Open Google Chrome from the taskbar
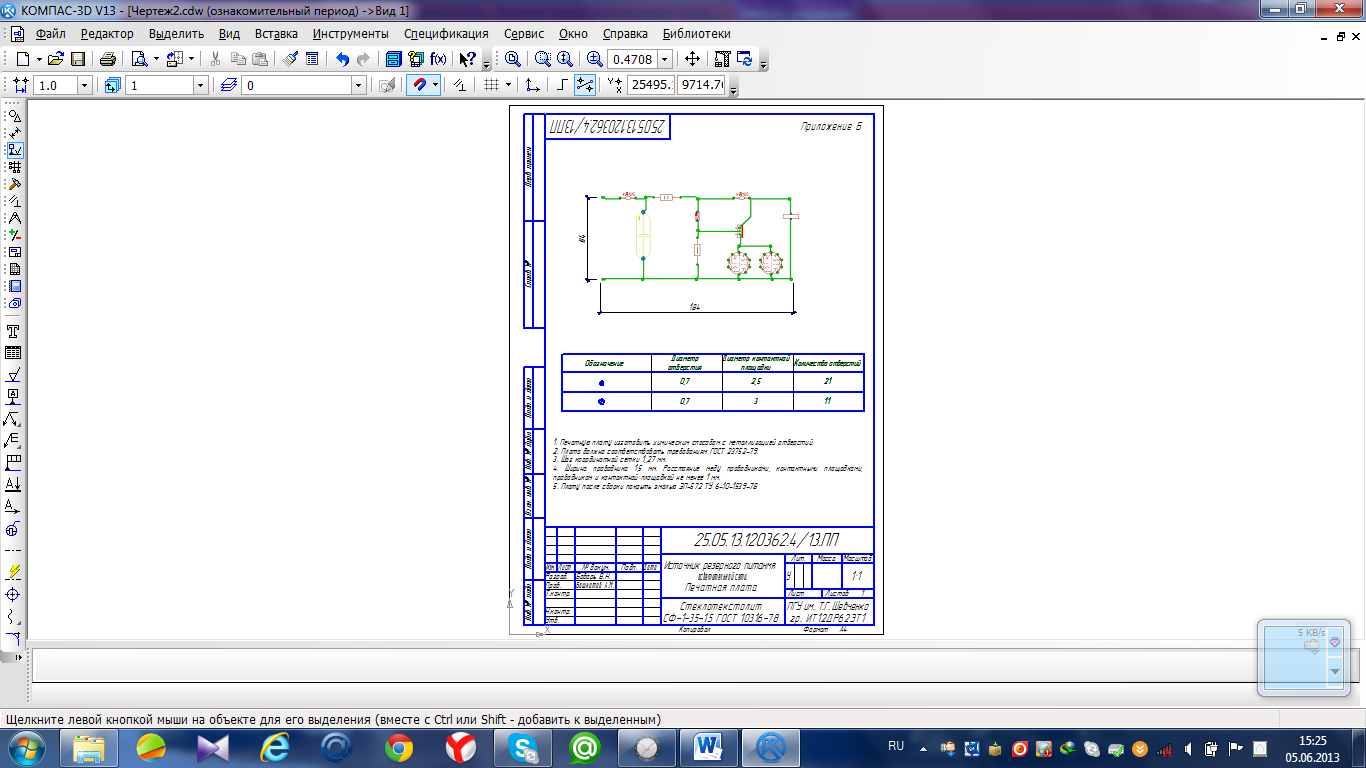The width and height of the screenshot is (1366, 768). click(x=399, y=747)
